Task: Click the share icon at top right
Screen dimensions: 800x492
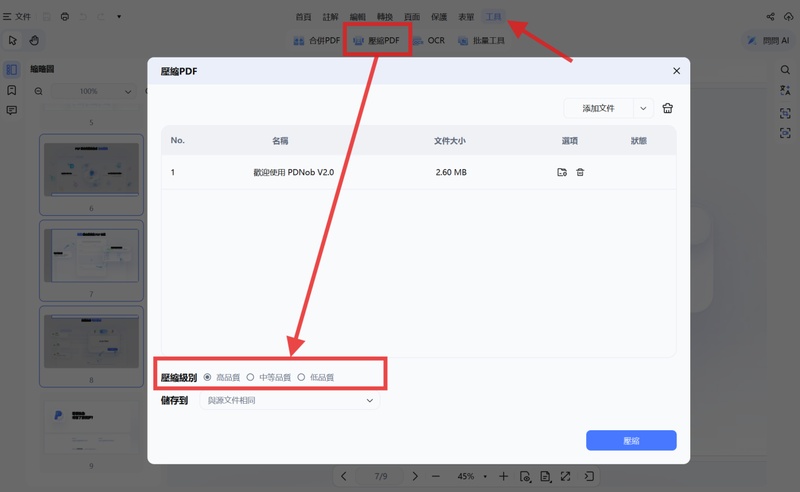Action: [770, 17]
